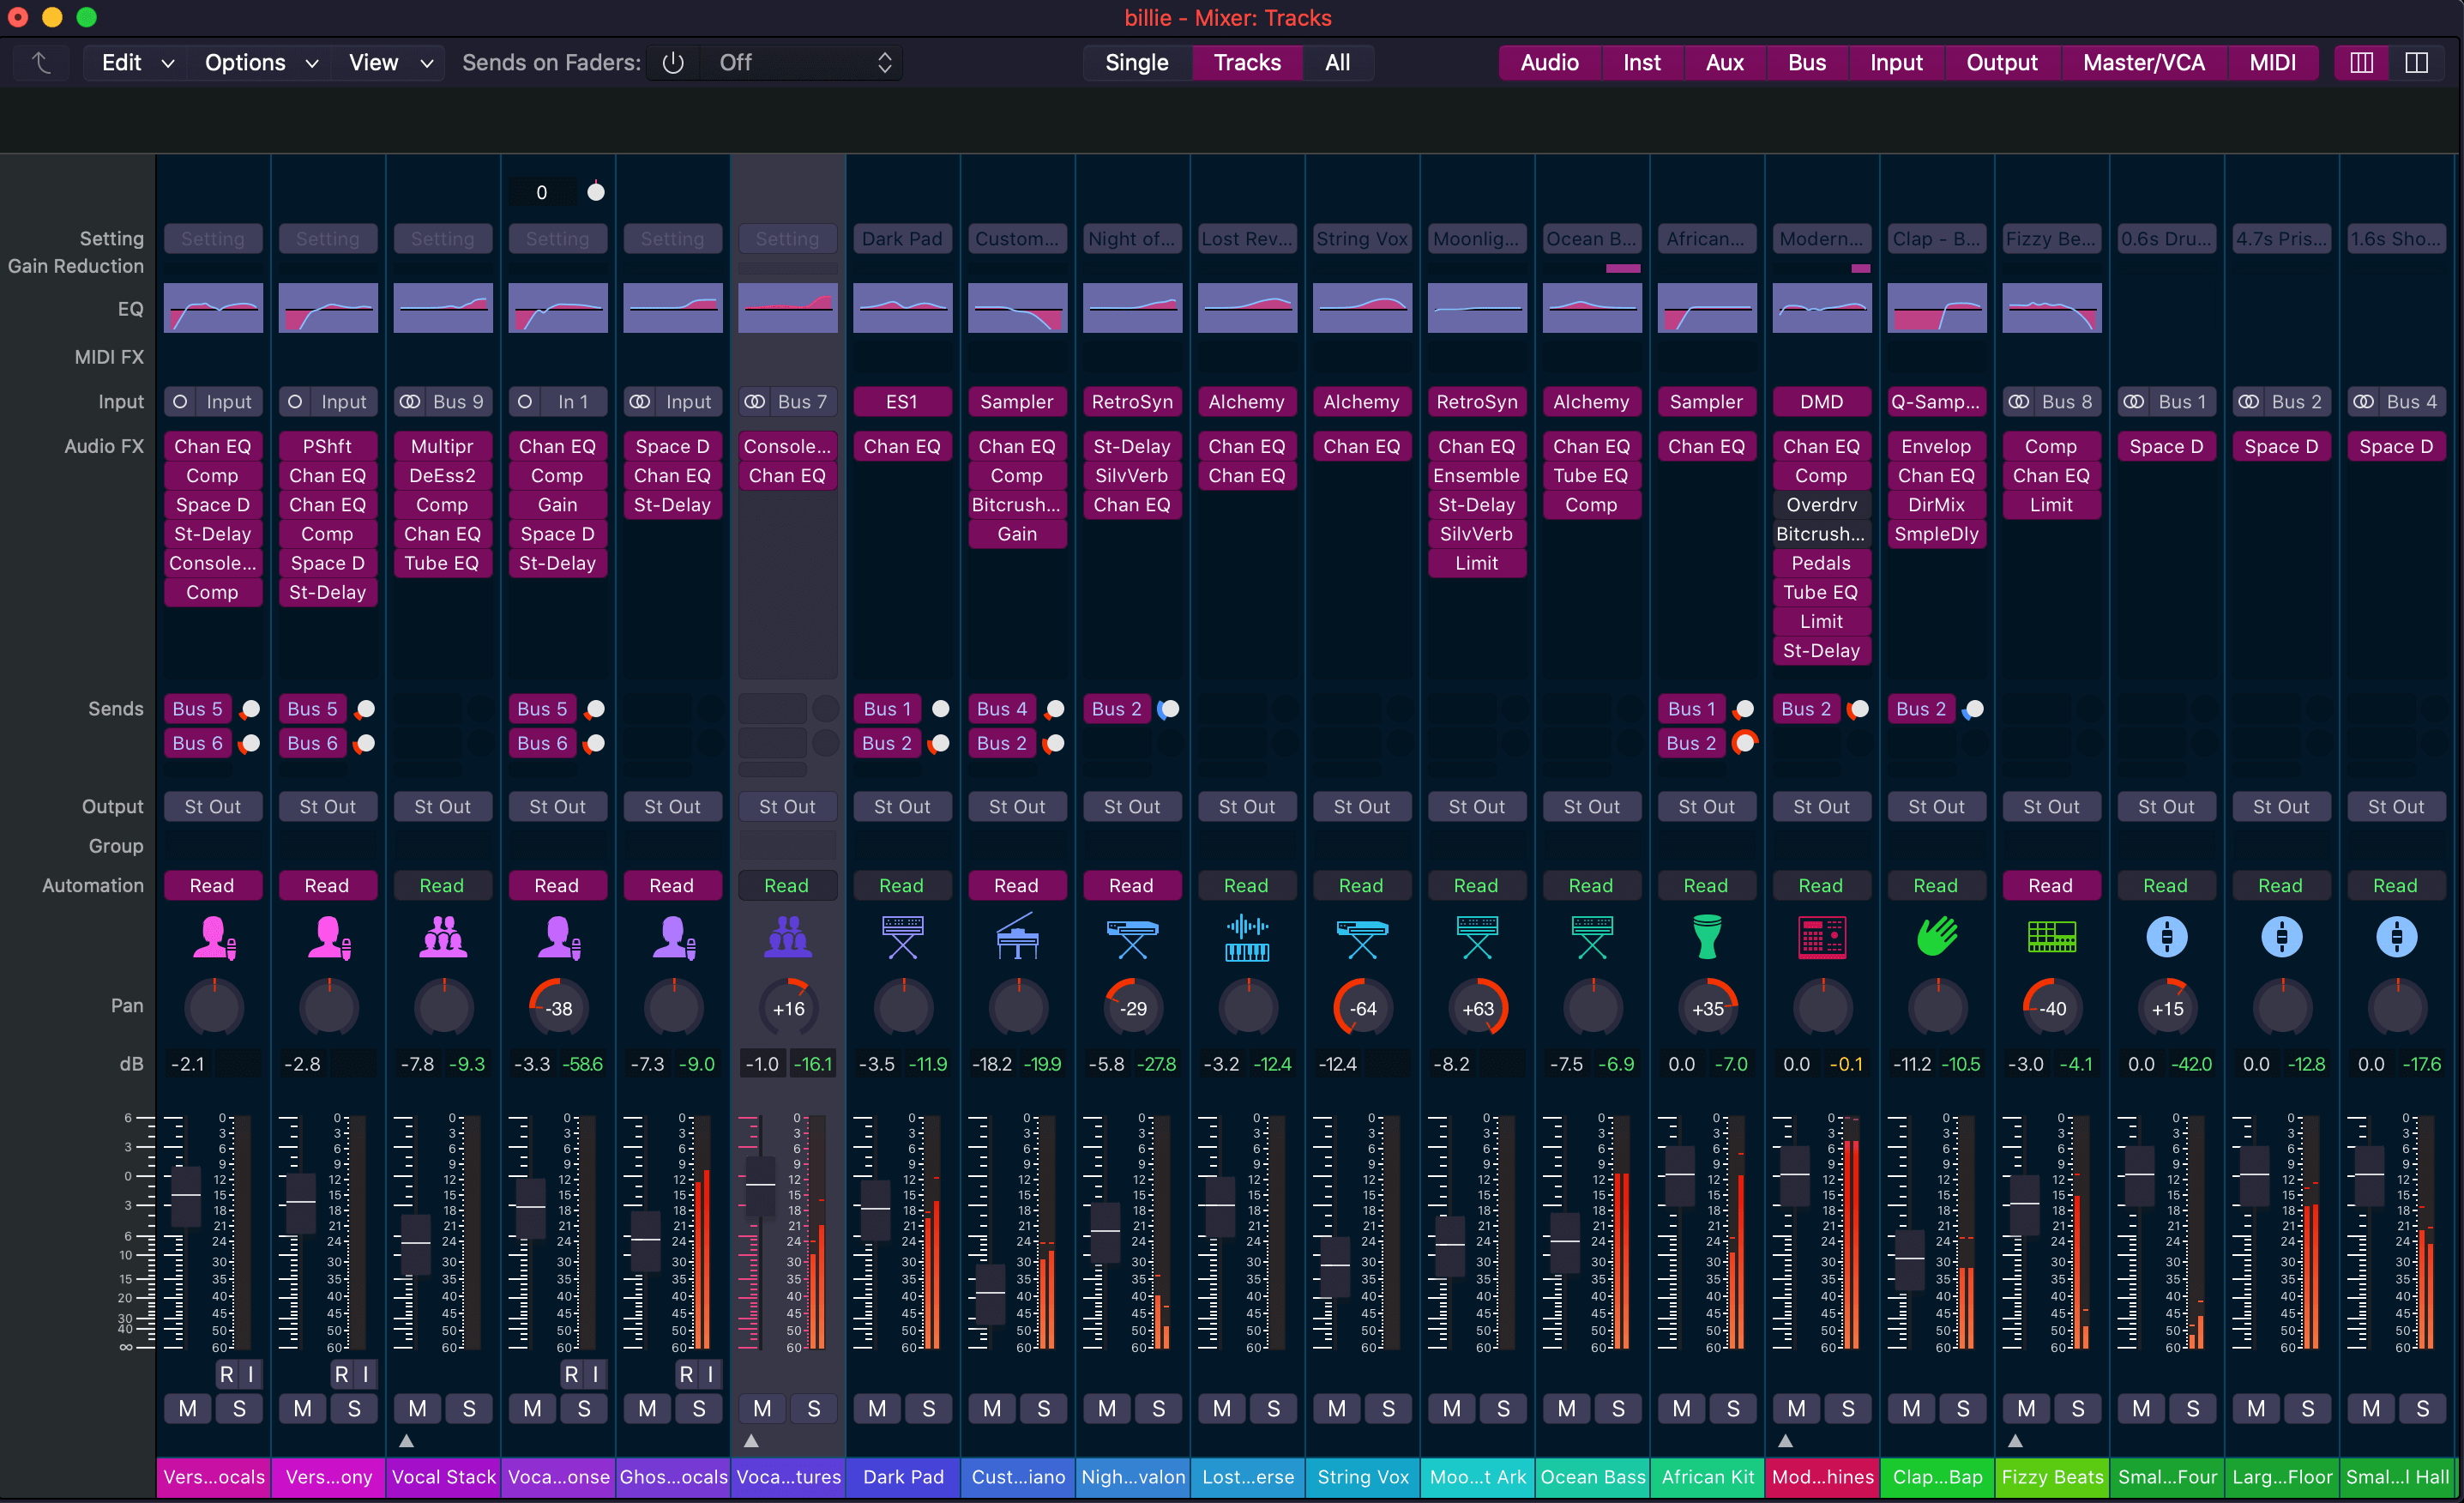Switch mixer to Single view
Viewport: 2464px width, 1503px height.
click(x=1136, y=62)
